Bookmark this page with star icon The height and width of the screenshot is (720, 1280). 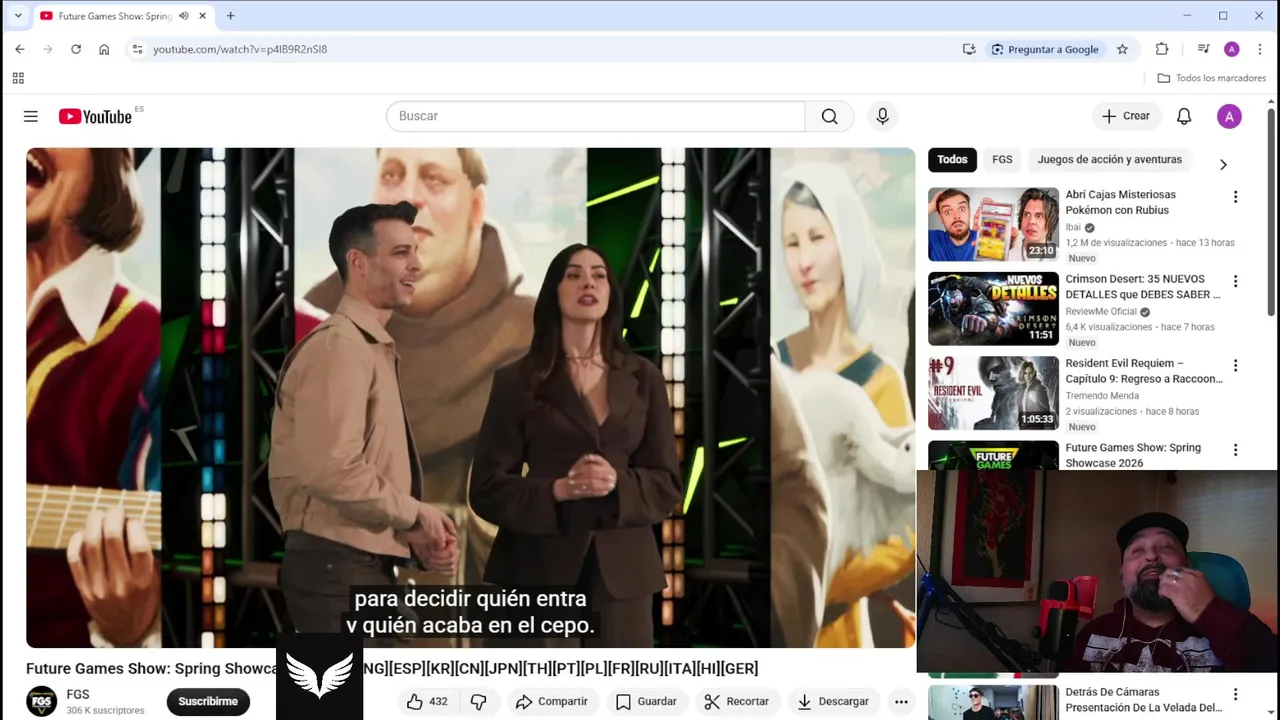click(1122, 49)
